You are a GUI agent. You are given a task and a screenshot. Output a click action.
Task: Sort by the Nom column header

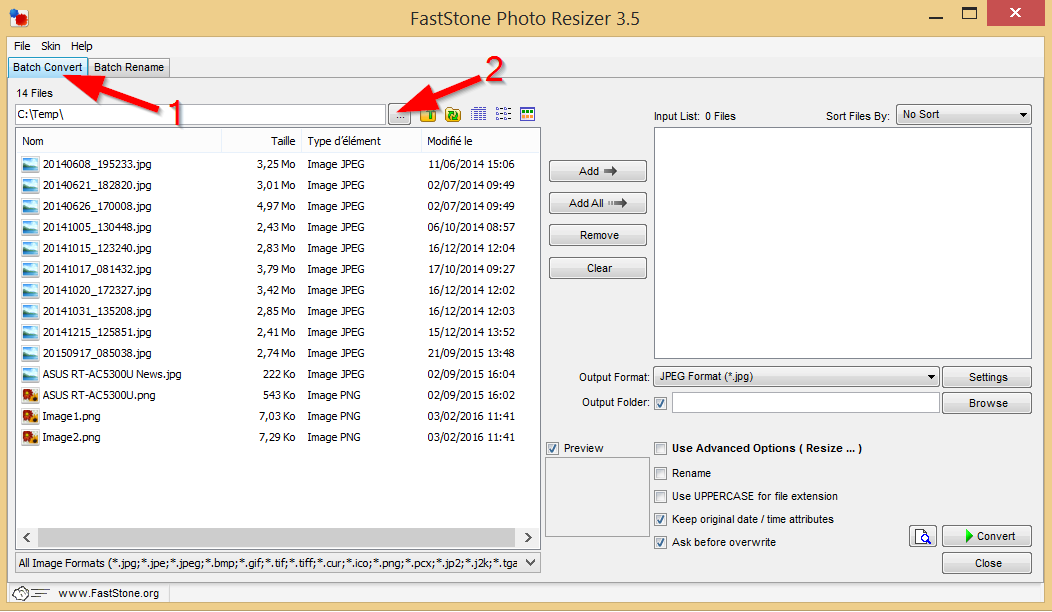[121, 141]
